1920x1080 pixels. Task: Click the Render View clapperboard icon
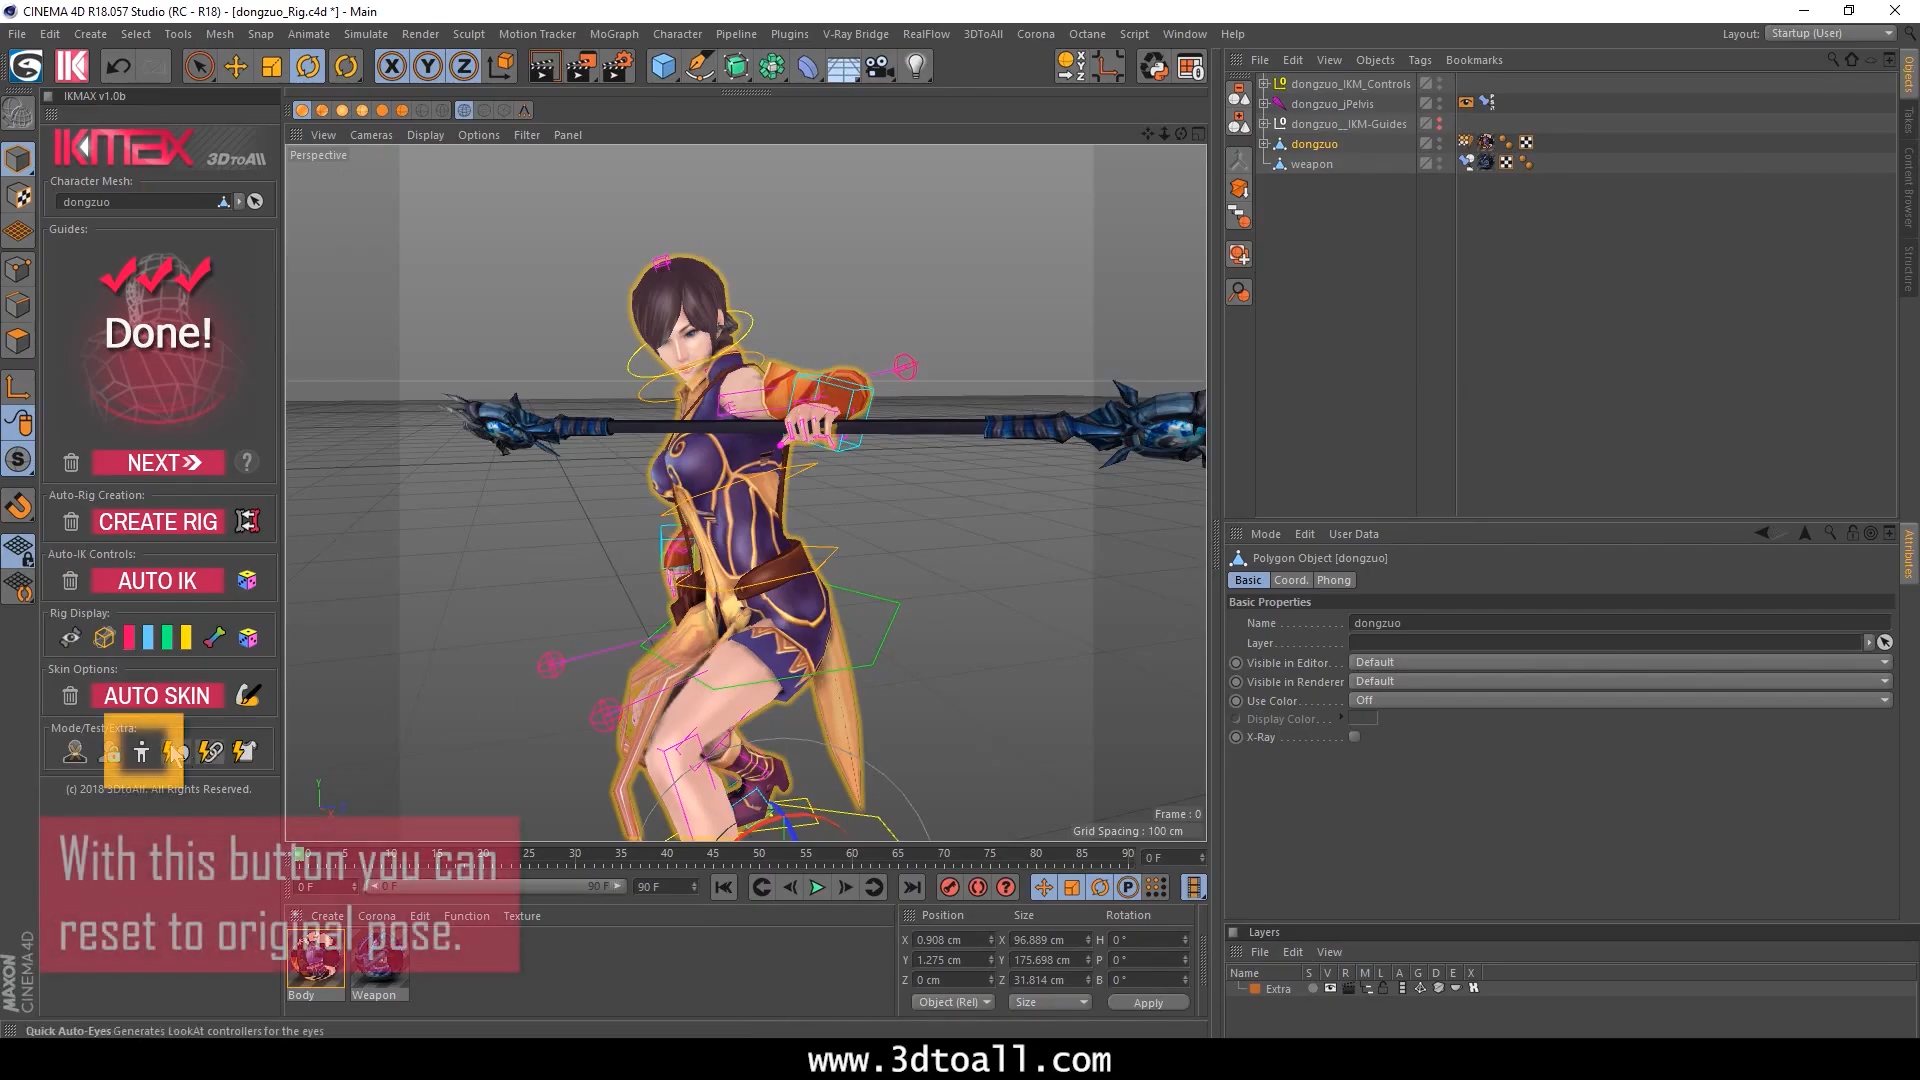pos(544,67)
